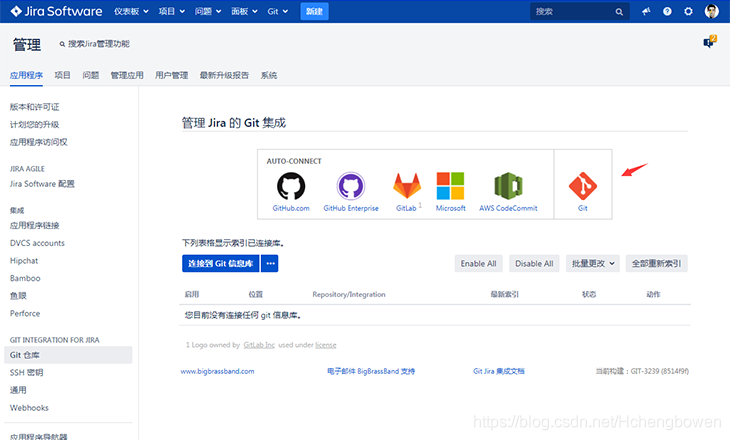730x440 pixels.
Task: Click the Disable All button
Action: pos(534,264)
